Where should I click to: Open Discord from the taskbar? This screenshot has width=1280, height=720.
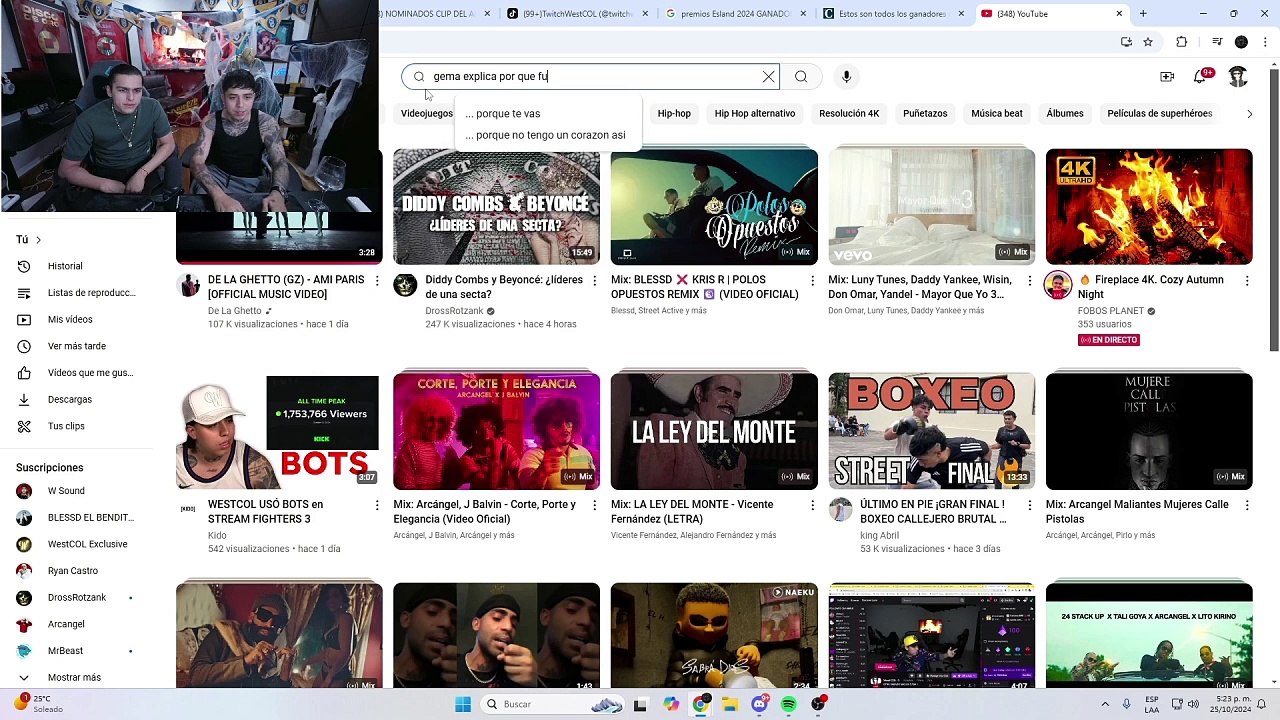point(760,704)
